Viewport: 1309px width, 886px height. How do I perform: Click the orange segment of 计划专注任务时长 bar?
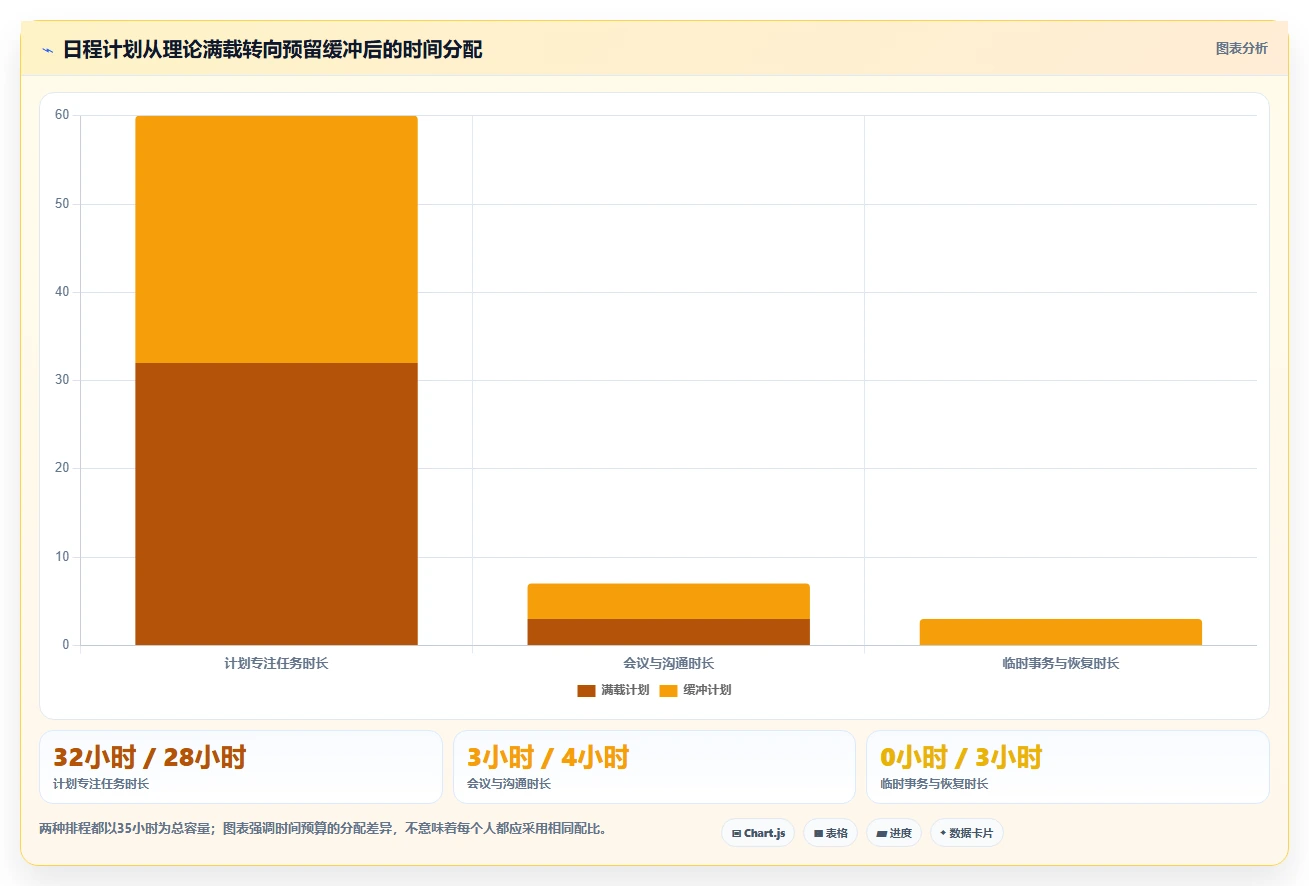[x=276, y=239]
